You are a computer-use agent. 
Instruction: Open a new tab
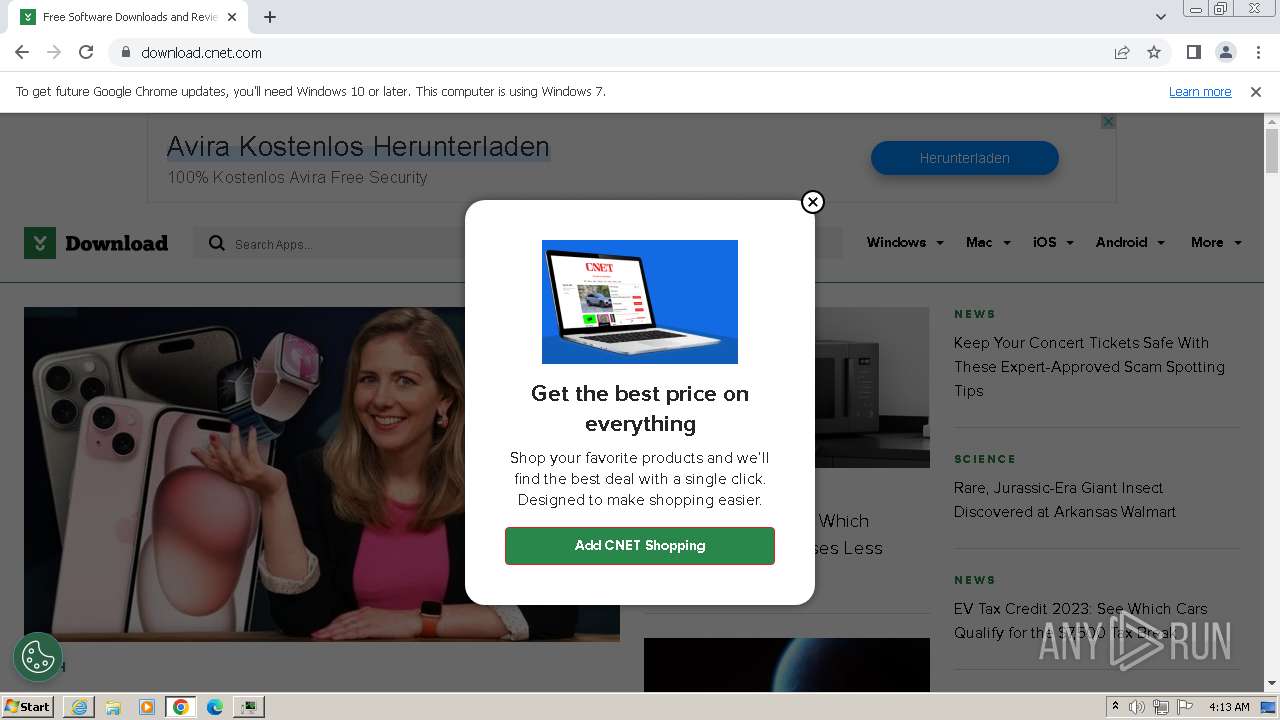[270, 17]
